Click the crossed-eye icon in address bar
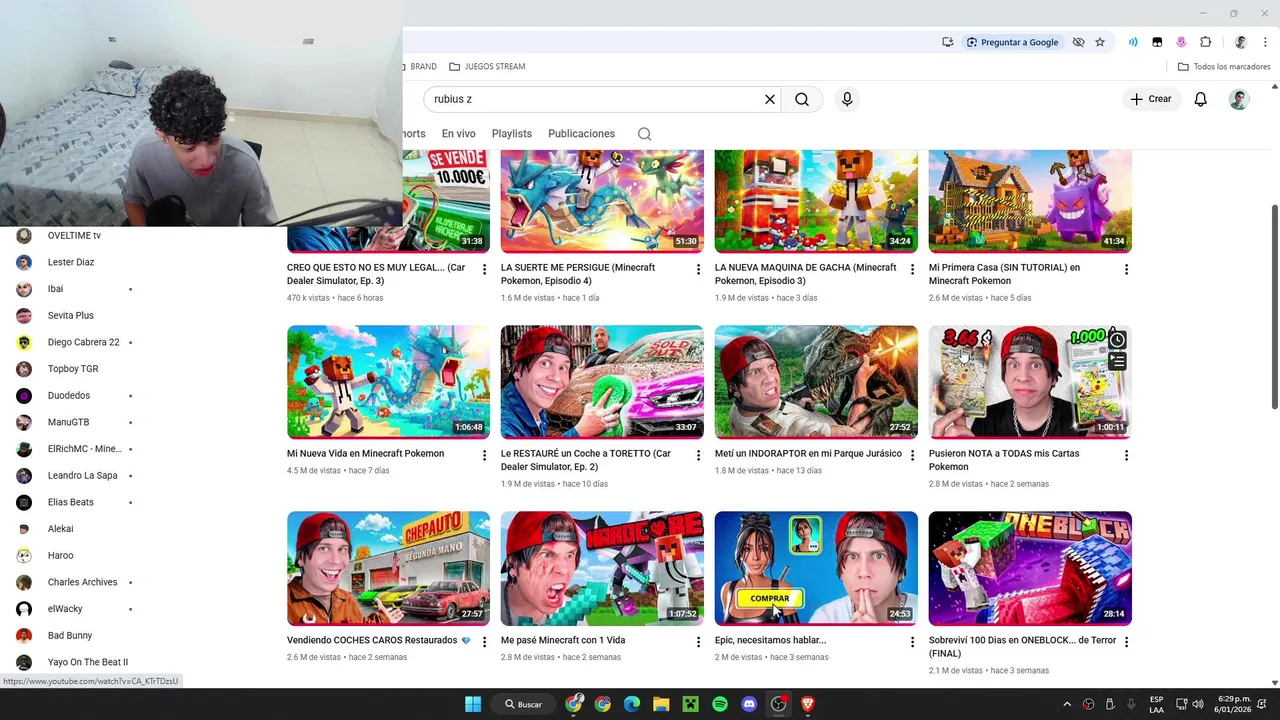 [1078, 42]
